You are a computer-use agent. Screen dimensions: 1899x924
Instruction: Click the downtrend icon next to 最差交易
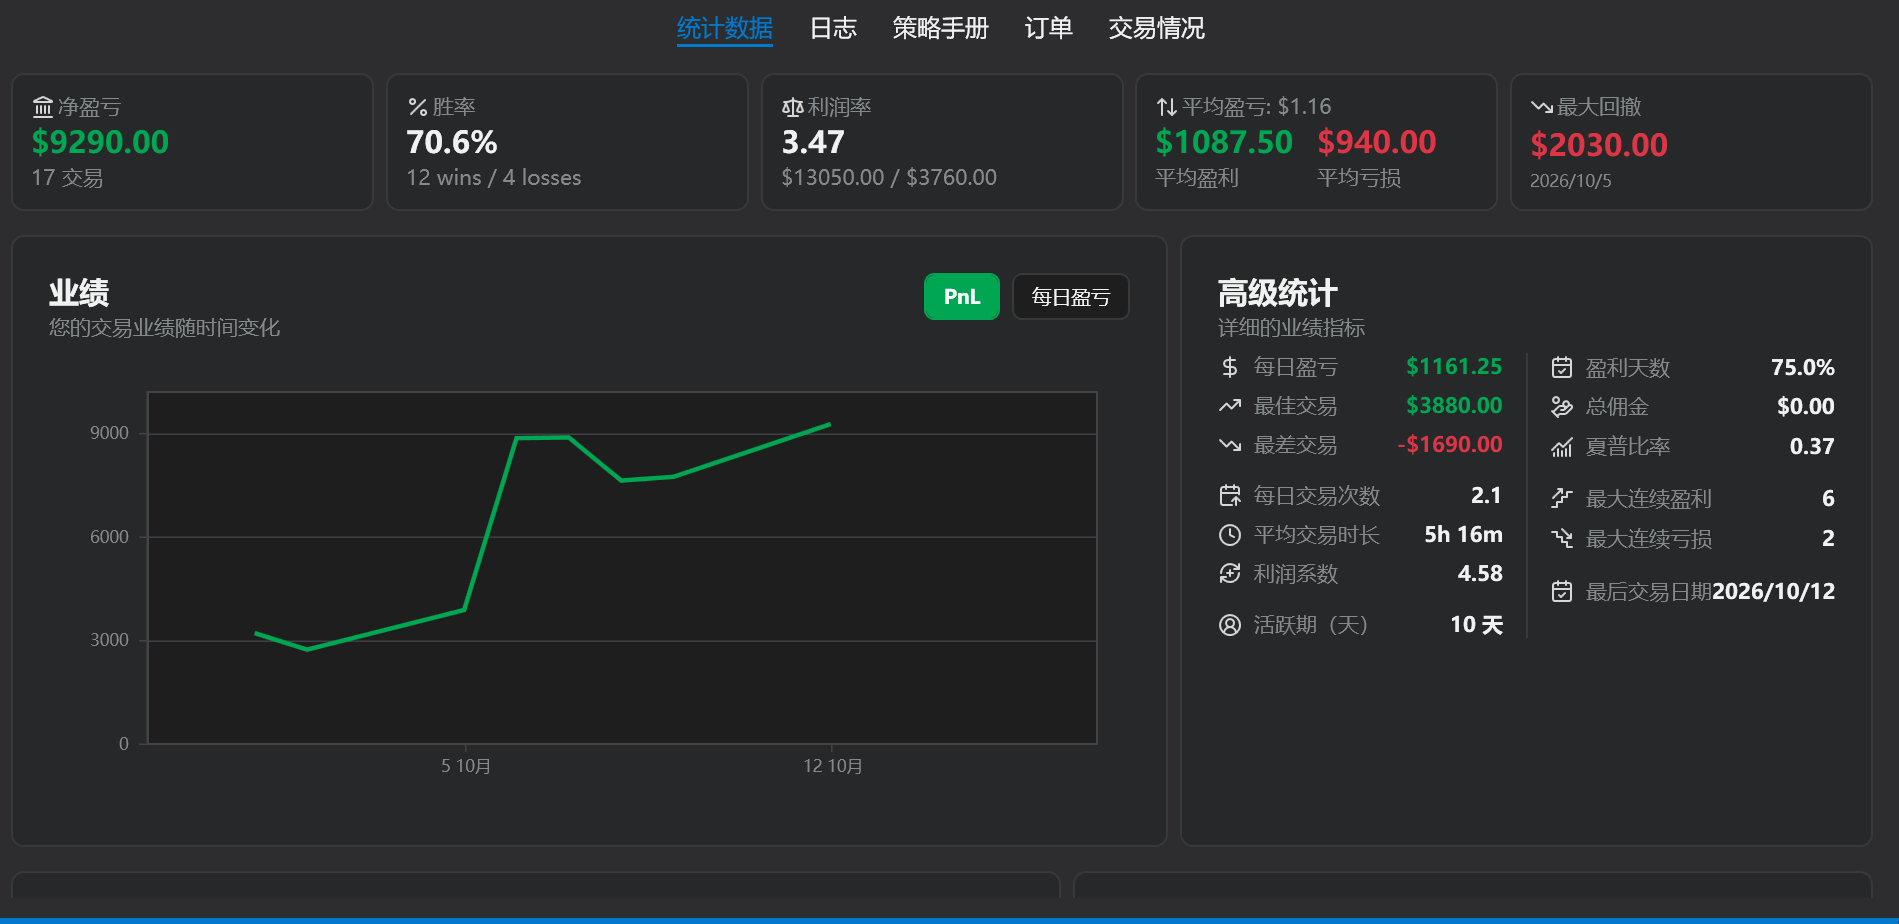[x=1230, y=445]
